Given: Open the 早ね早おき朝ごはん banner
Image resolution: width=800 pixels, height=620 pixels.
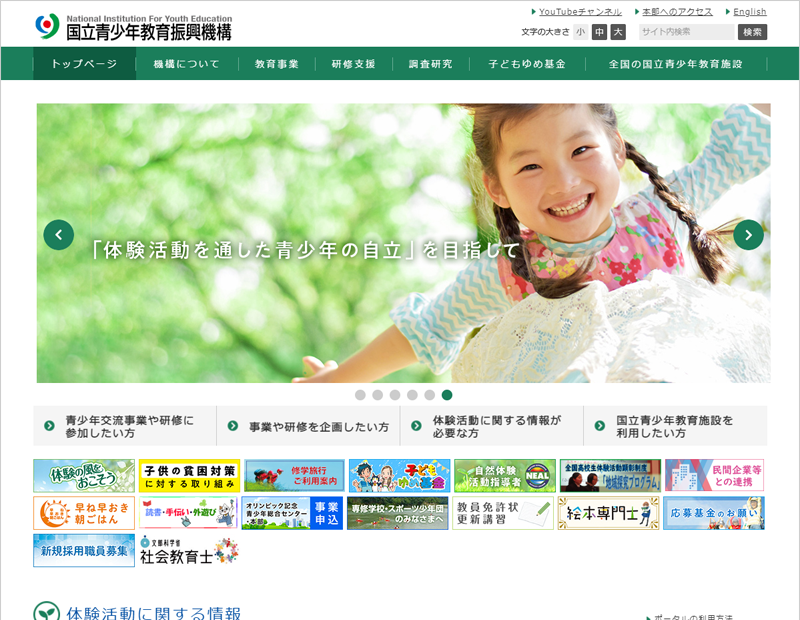Looking at the screenshot, I should point(84,513).
